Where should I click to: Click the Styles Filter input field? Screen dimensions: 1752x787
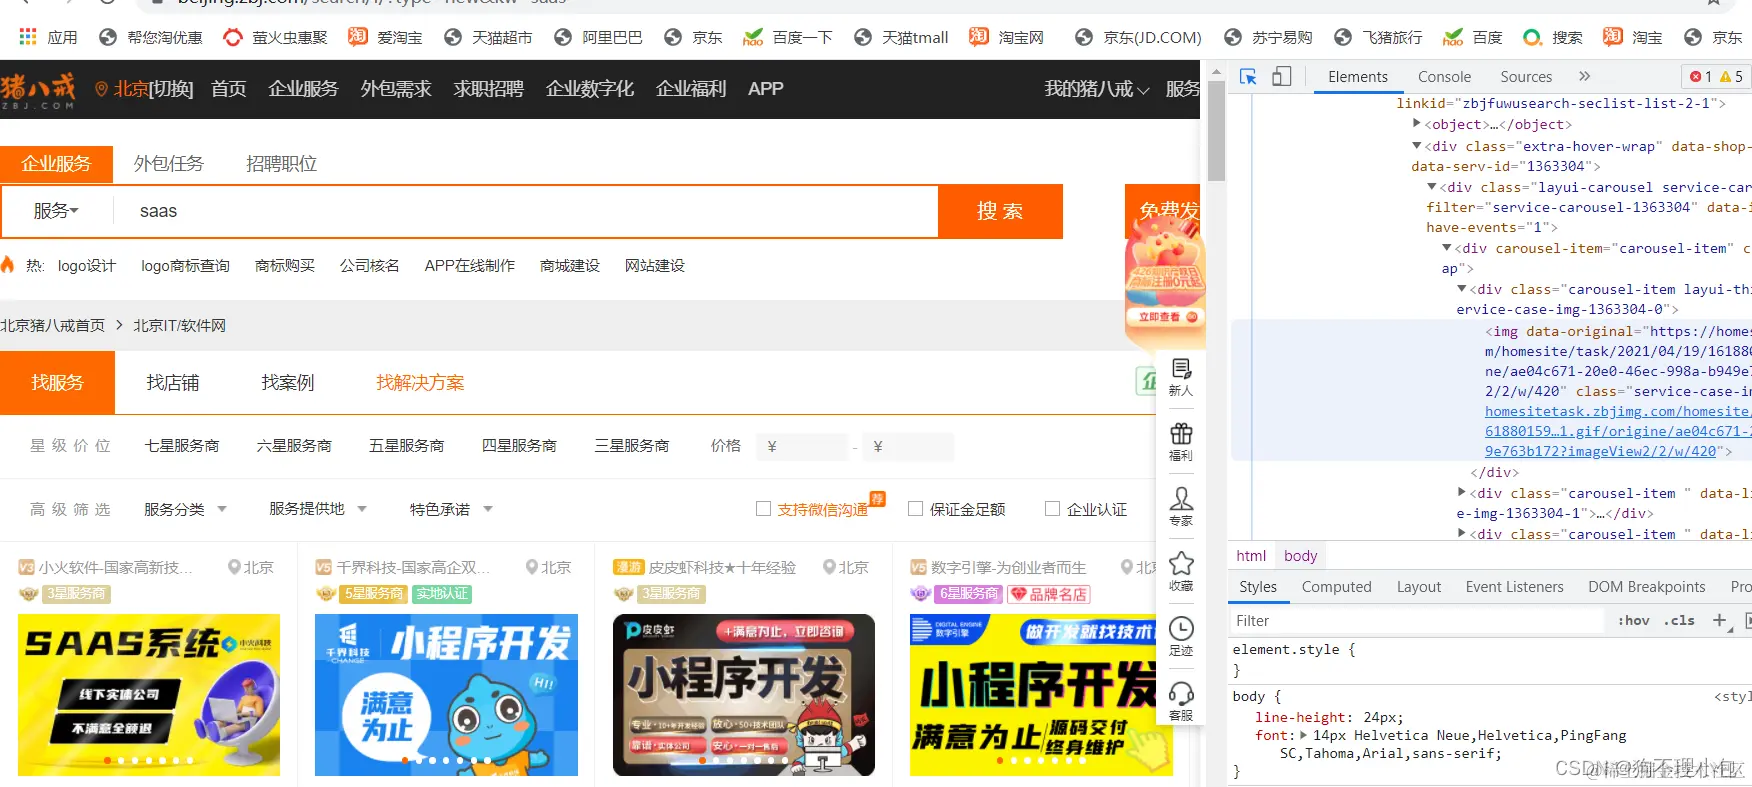click(x=1417, y=620)
